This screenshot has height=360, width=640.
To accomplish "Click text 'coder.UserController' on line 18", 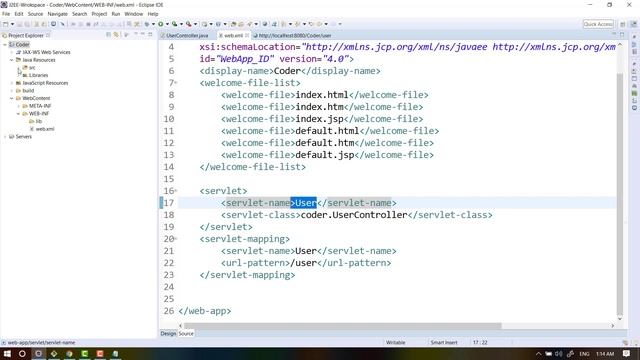I will click(x=354, y=215).
